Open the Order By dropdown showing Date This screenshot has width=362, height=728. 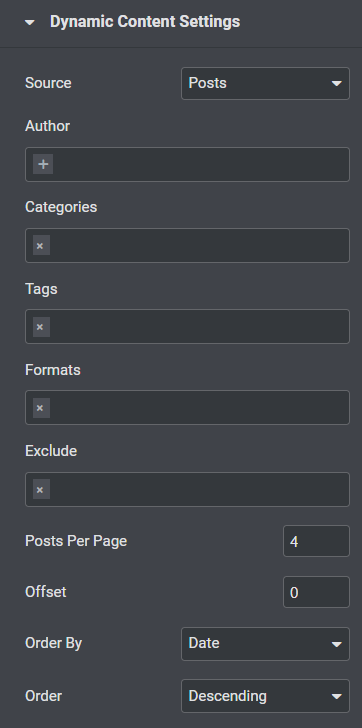[265, 644]
